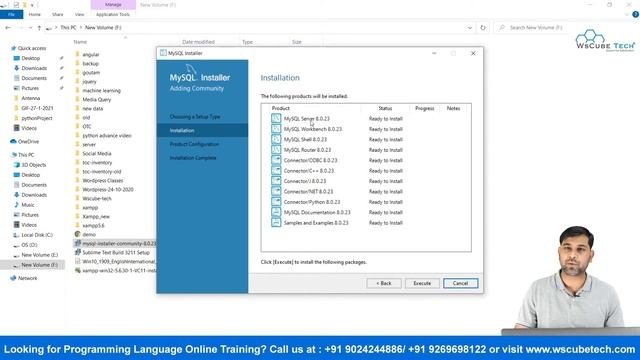This screenshot has width=640, height=360.
Task: Select the Win10_1909_EnglishInternational file
Action: click(118, 261)
